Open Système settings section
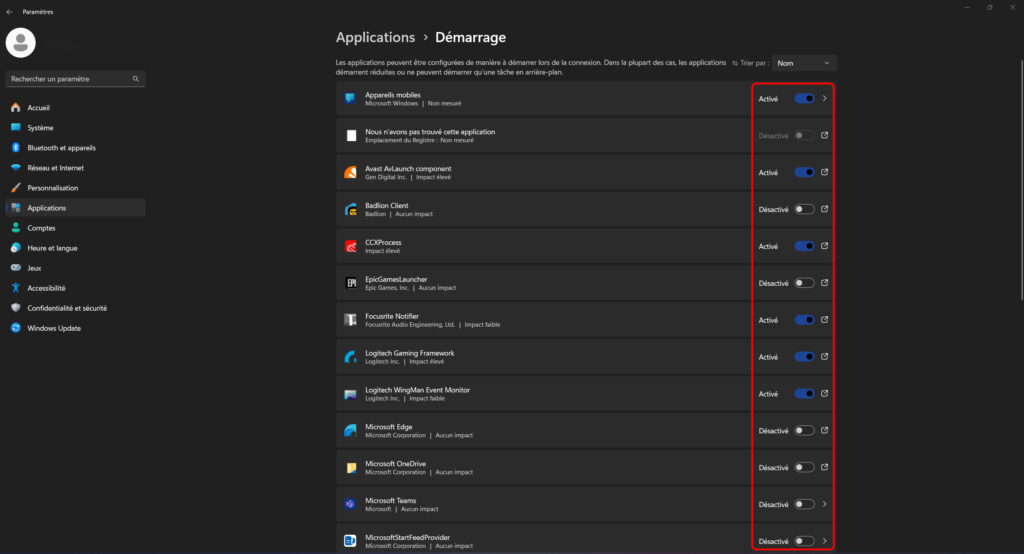 tap(75, 128)
